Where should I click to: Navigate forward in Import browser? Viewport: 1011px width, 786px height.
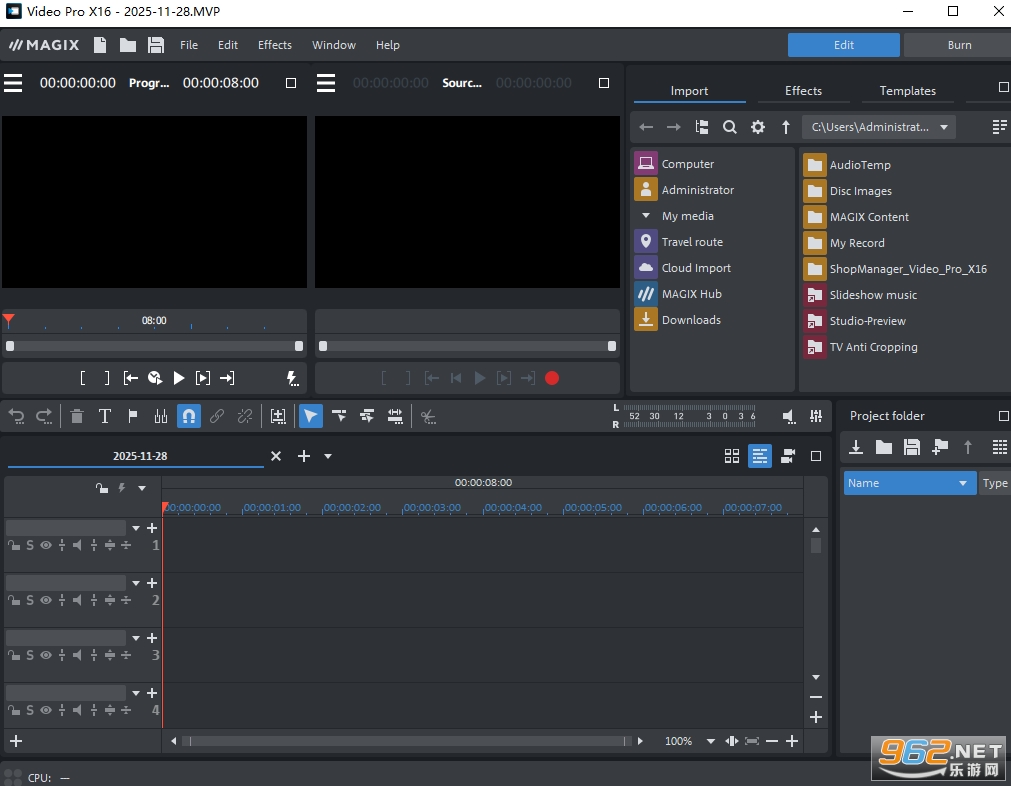point(674,127)
